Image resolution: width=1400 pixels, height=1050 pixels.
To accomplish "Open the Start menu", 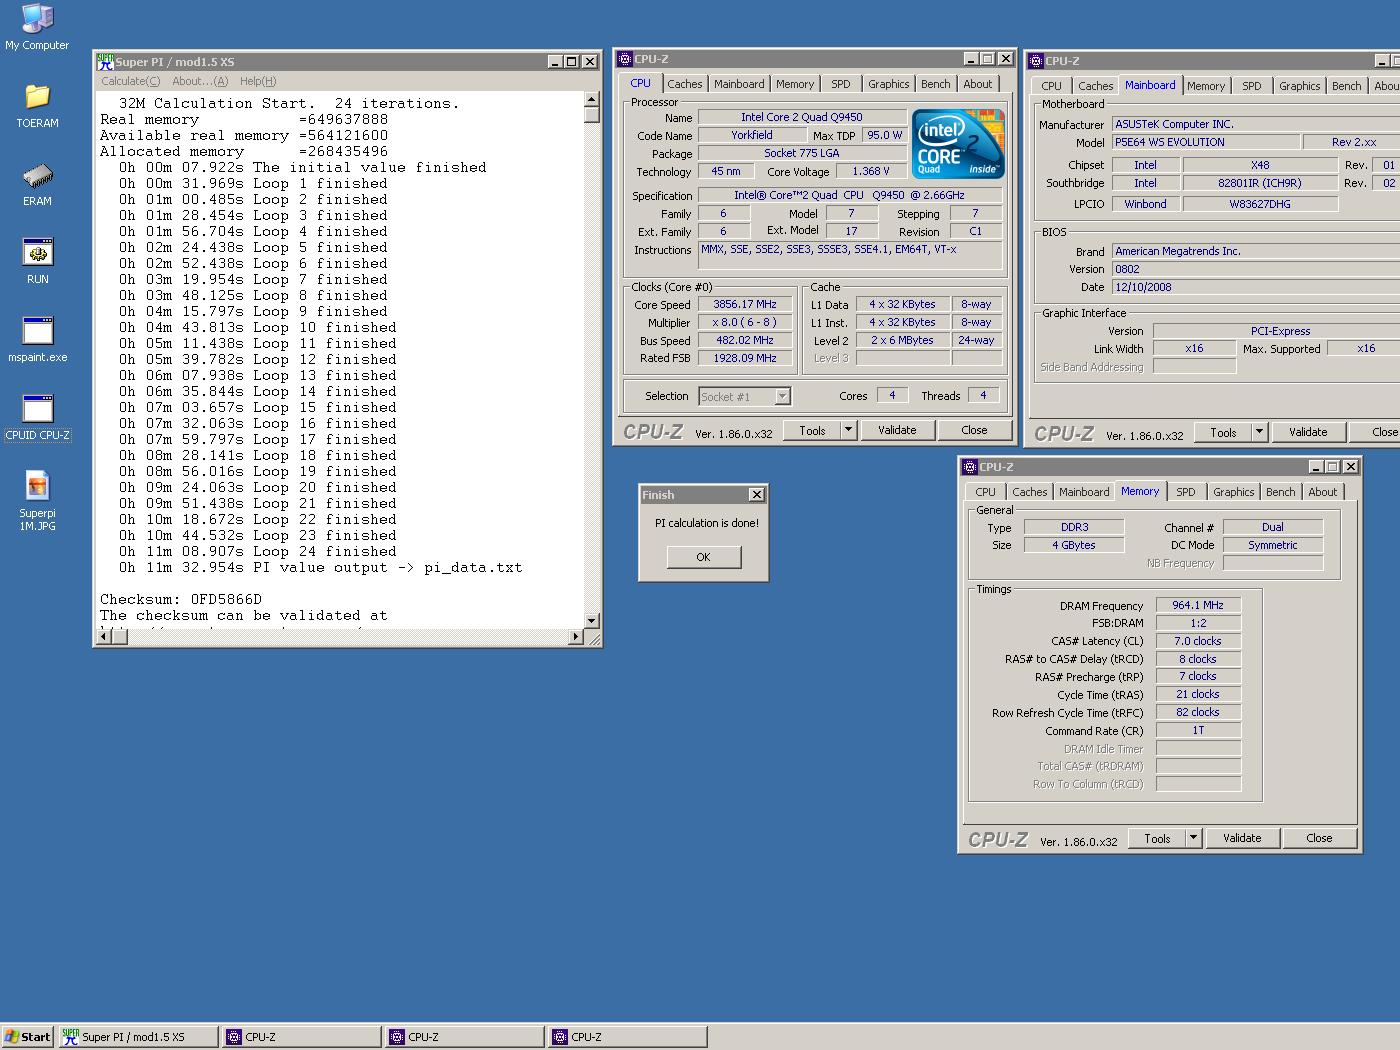I will pos(27,1037).
